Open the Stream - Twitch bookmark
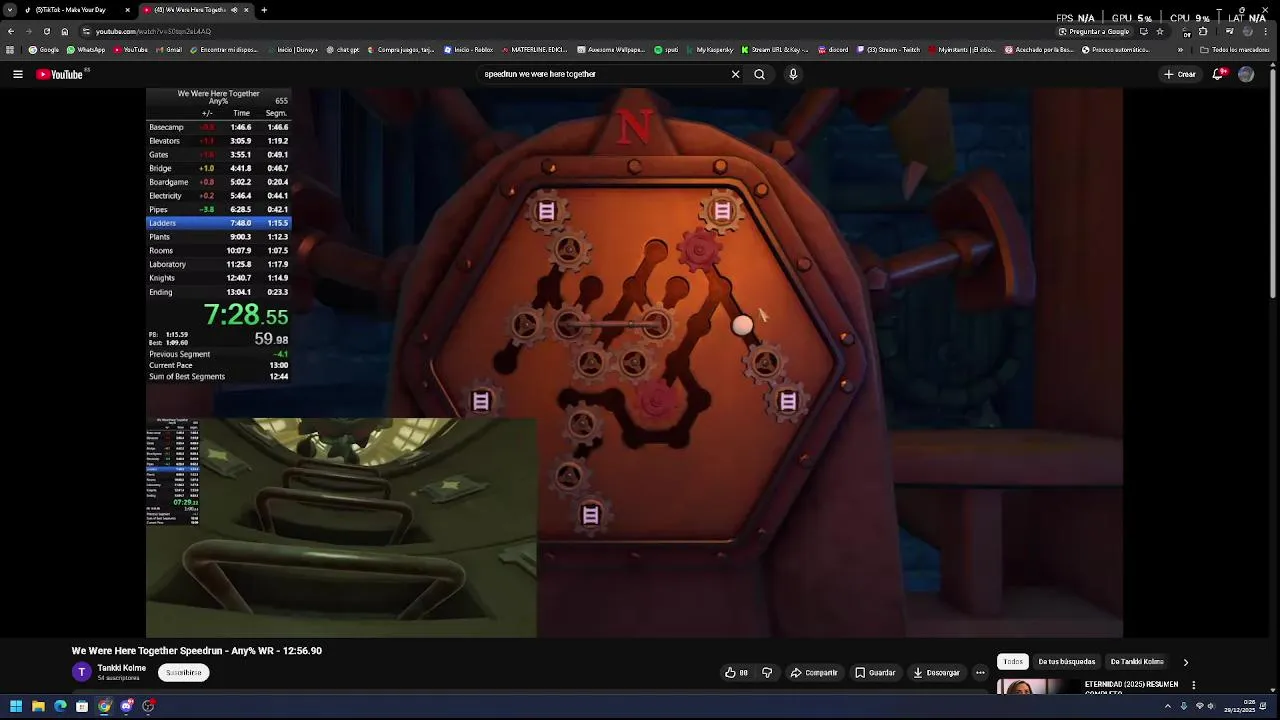The height and width of the screenshot is (720, 1280). (x=888, y=49)
